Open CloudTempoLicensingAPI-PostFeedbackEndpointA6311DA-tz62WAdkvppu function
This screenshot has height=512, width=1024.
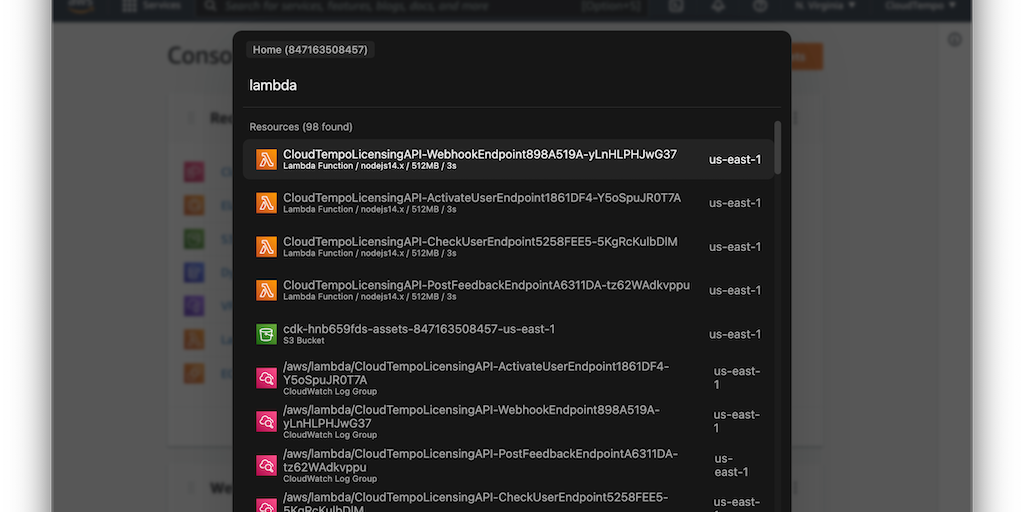(487, 285)
